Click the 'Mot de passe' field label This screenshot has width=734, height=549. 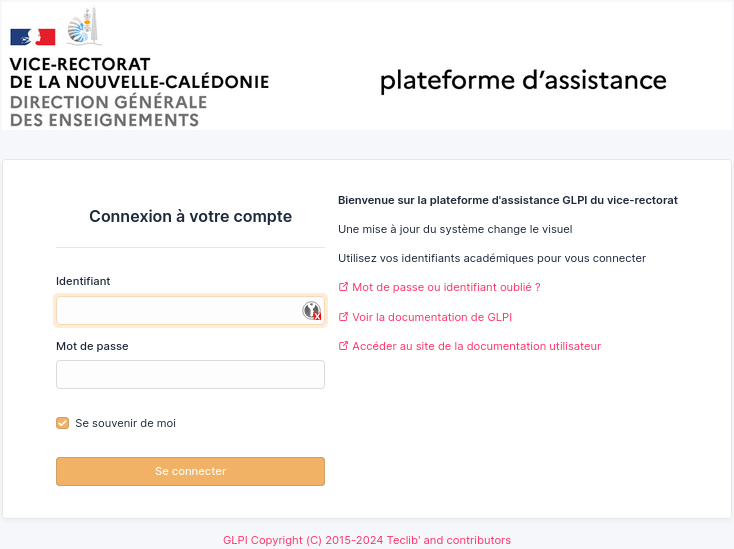pos(92,346)
